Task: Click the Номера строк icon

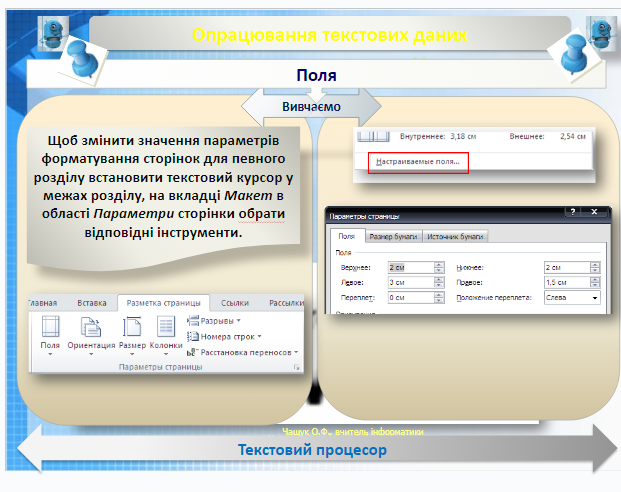Action: click(x=193, y=336)
